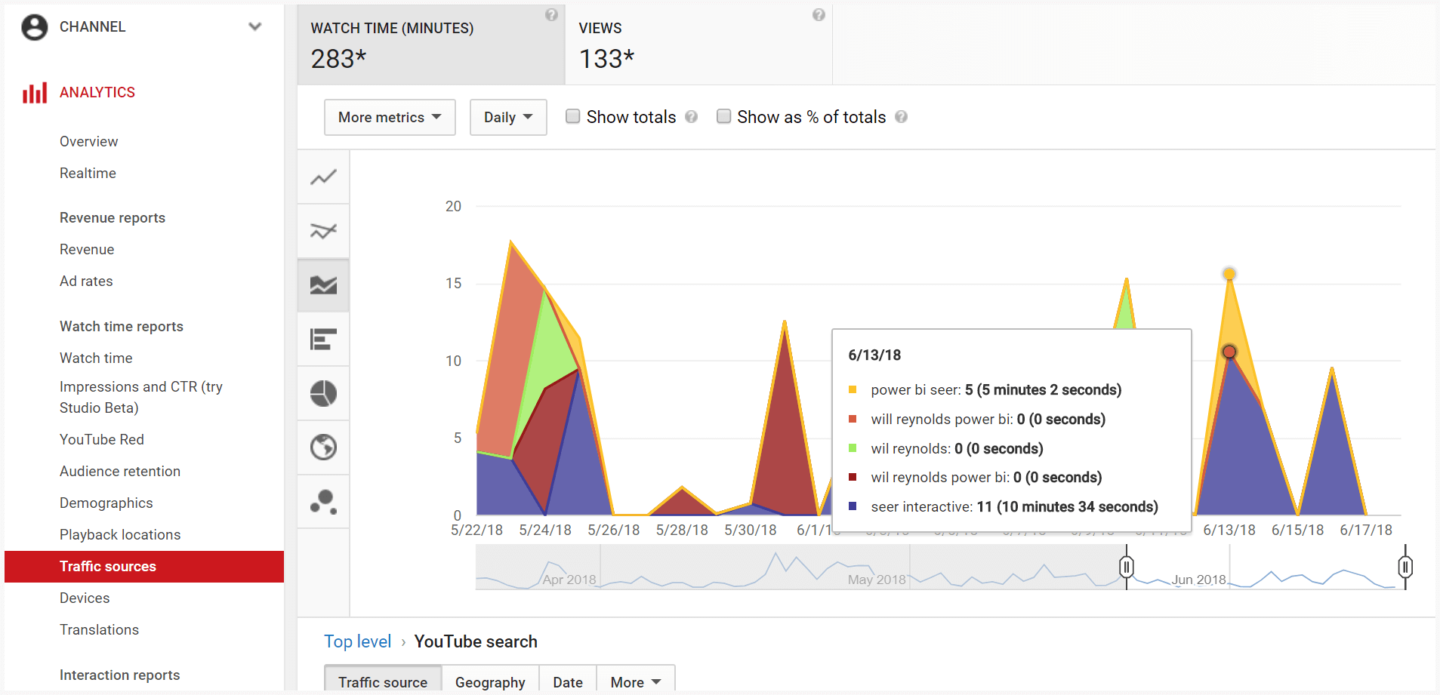Open the Date tab
The width and height of the screenshot is (1440, 695).
coord(567,681)
